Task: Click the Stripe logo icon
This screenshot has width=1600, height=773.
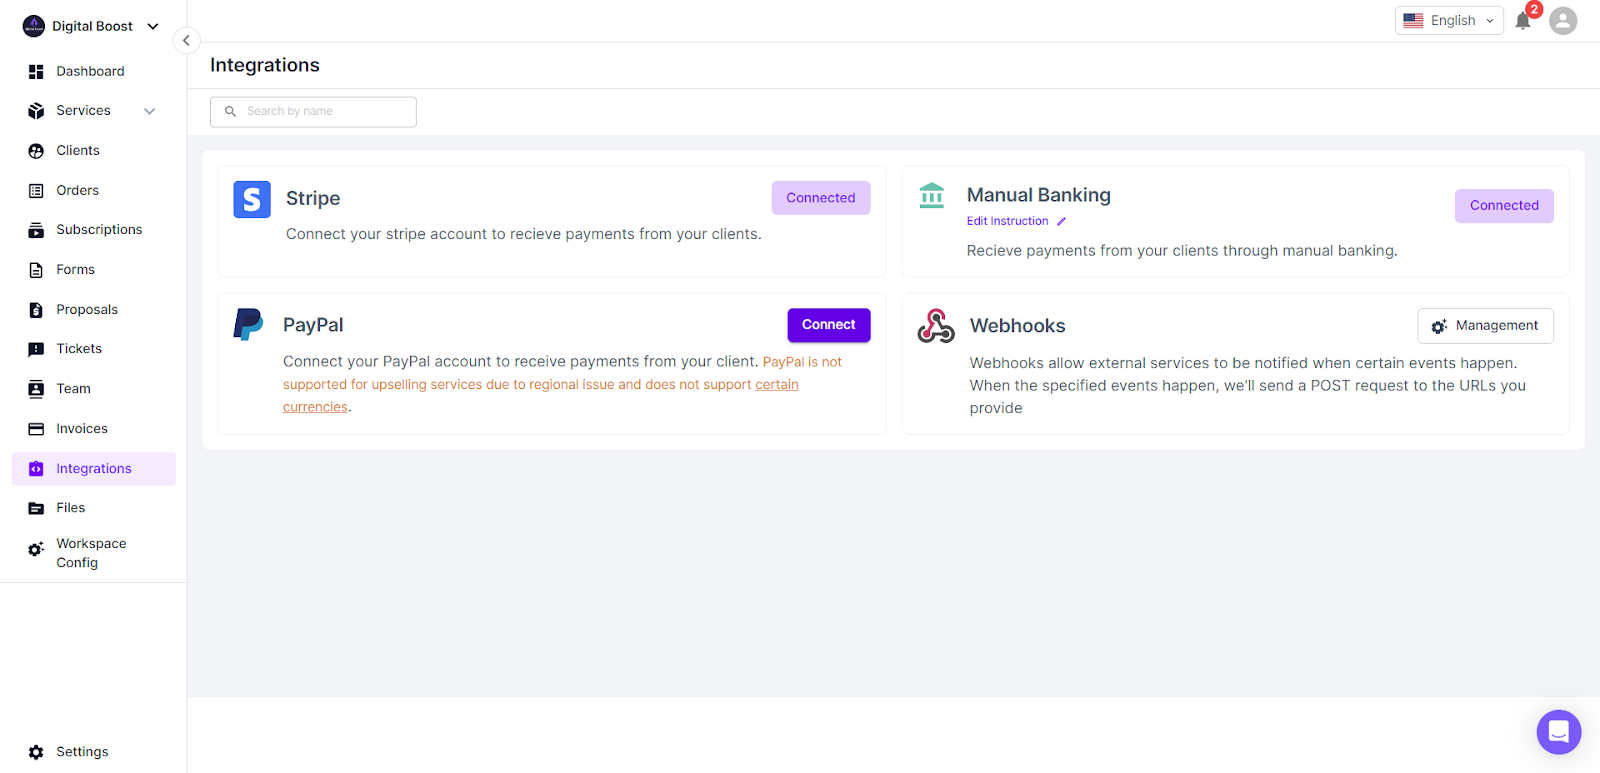Action: coord(252,199)
